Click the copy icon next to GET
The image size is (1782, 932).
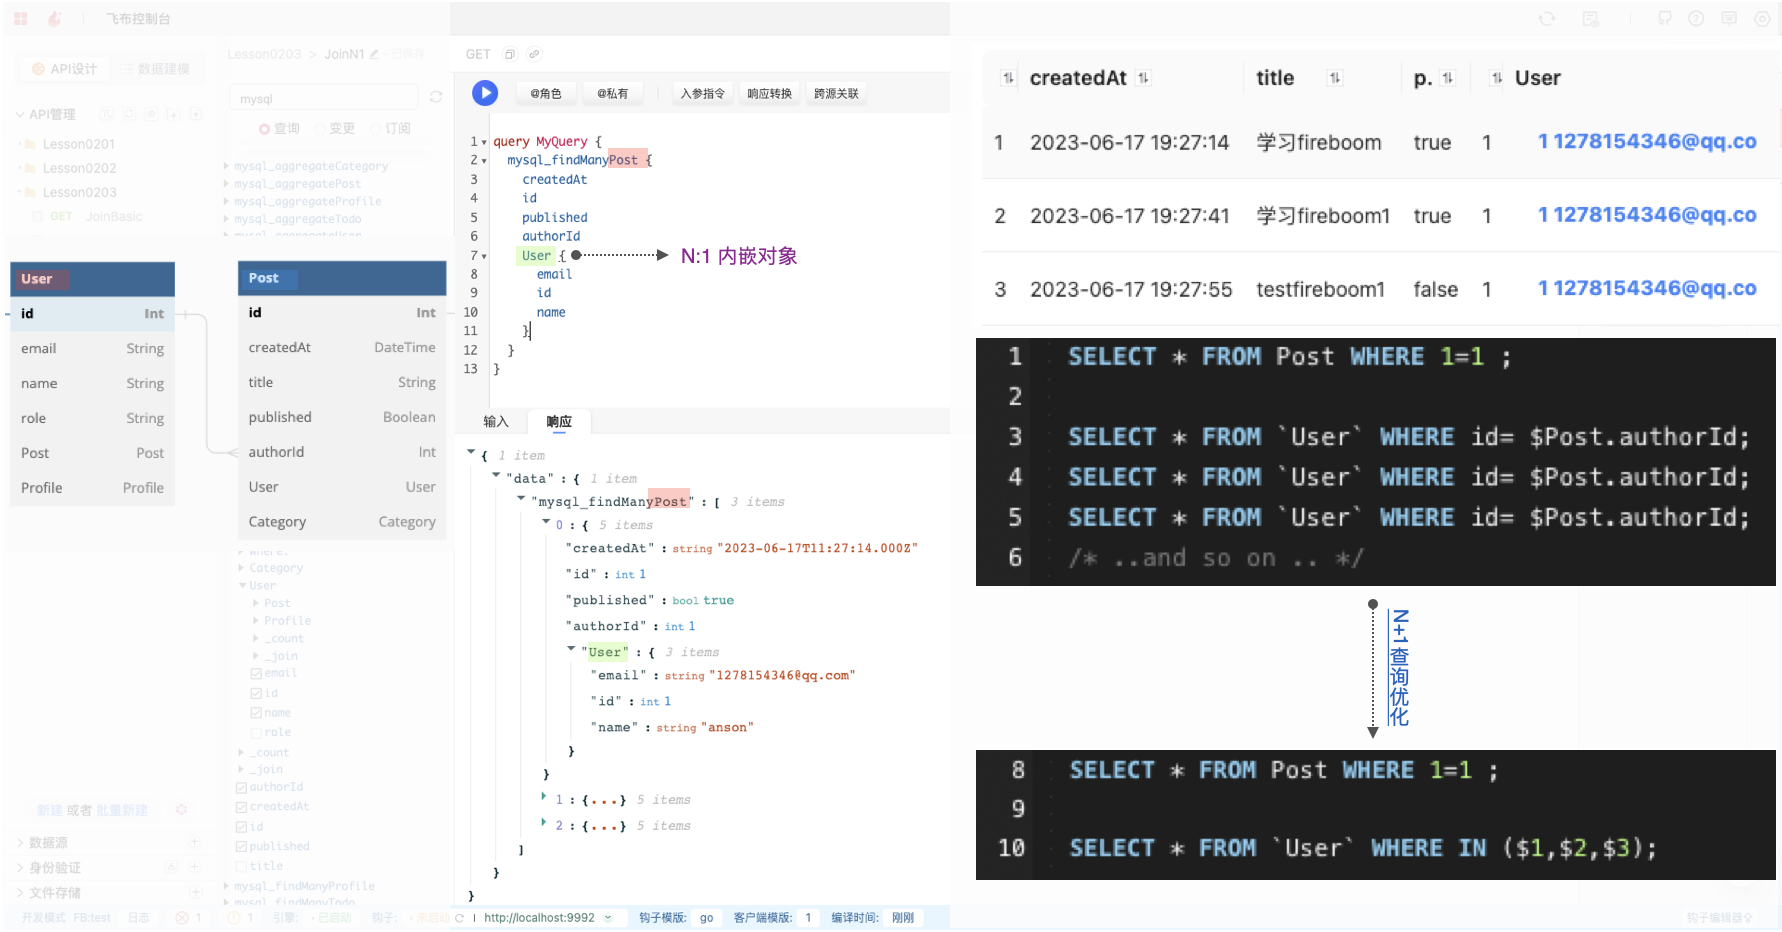510,54
